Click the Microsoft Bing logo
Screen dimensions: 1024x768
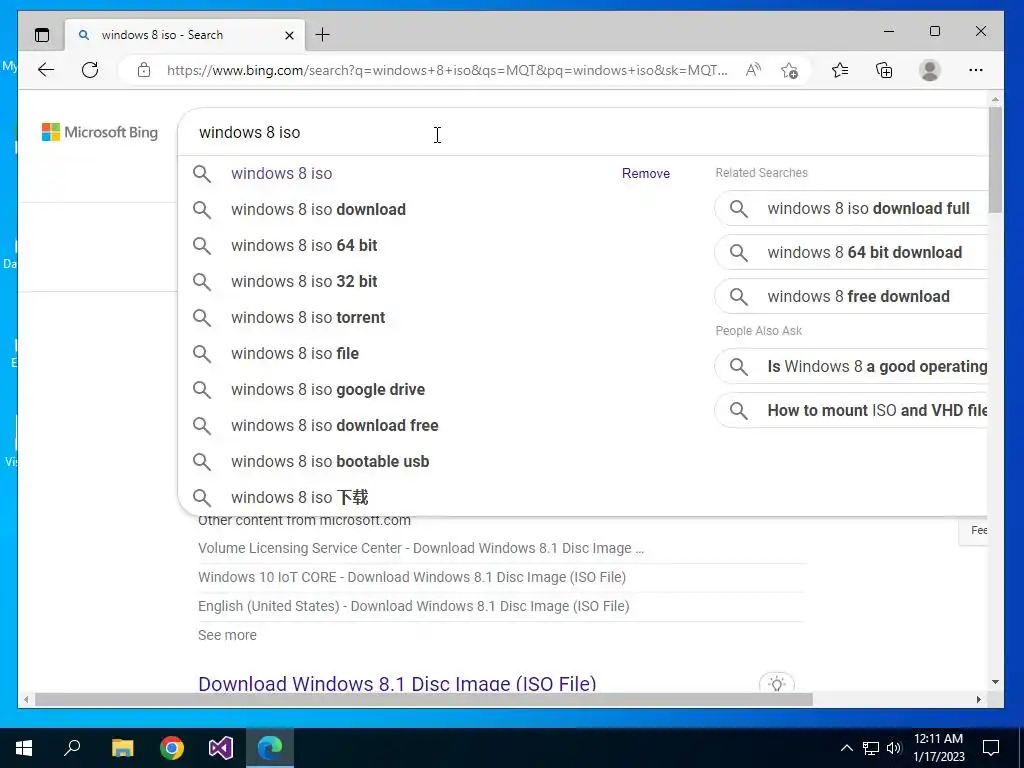pyautogui.click(x=100, y=132)
